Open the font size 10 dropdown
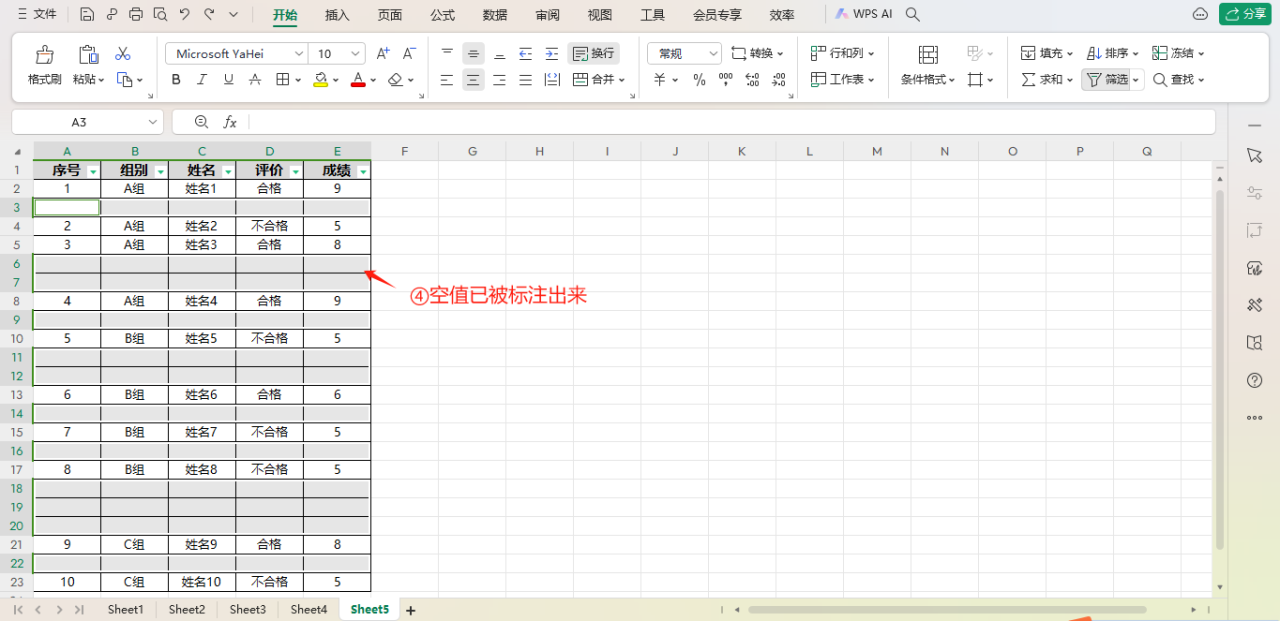 tap(357, 54)
